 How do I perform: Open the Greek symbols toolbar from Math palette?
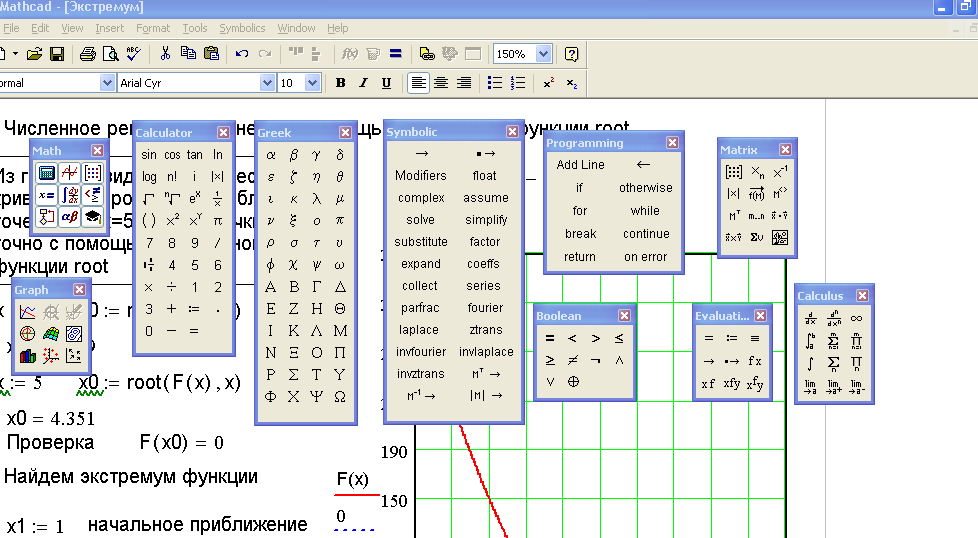click(x=70, y=216)
